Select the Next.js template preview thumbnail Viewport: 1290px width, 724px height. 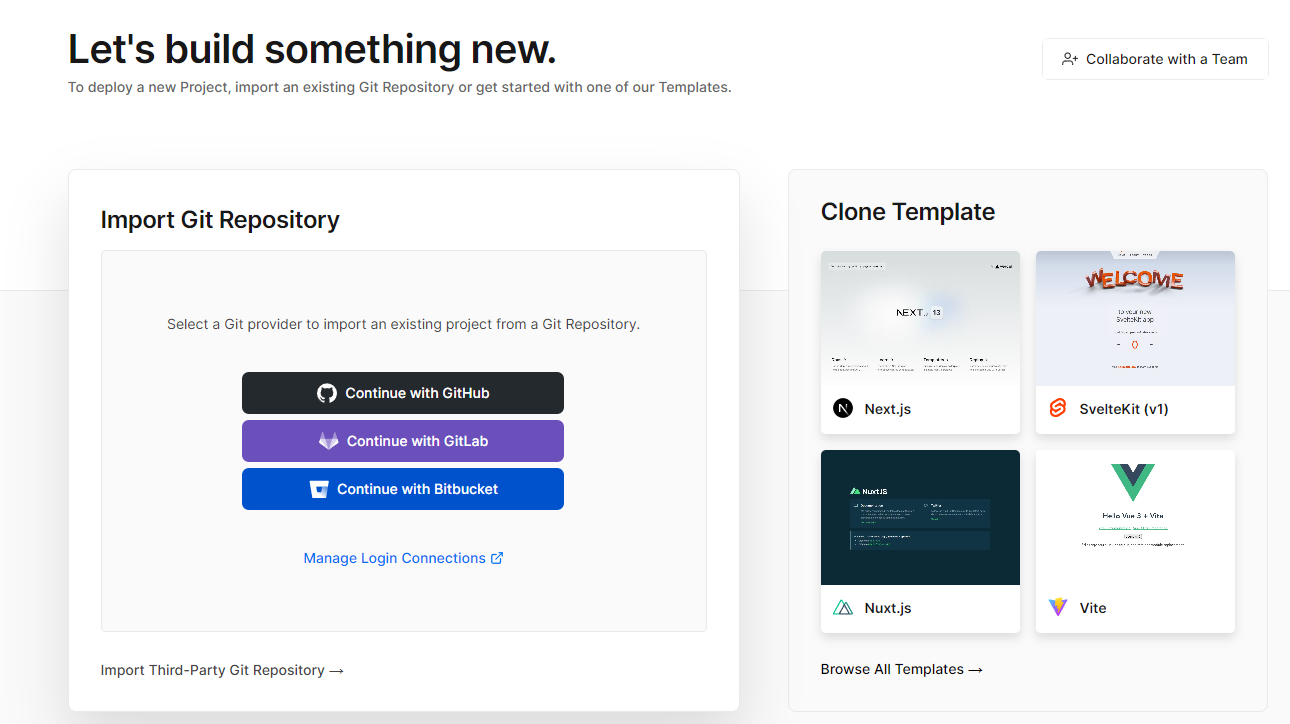[920, 318]
